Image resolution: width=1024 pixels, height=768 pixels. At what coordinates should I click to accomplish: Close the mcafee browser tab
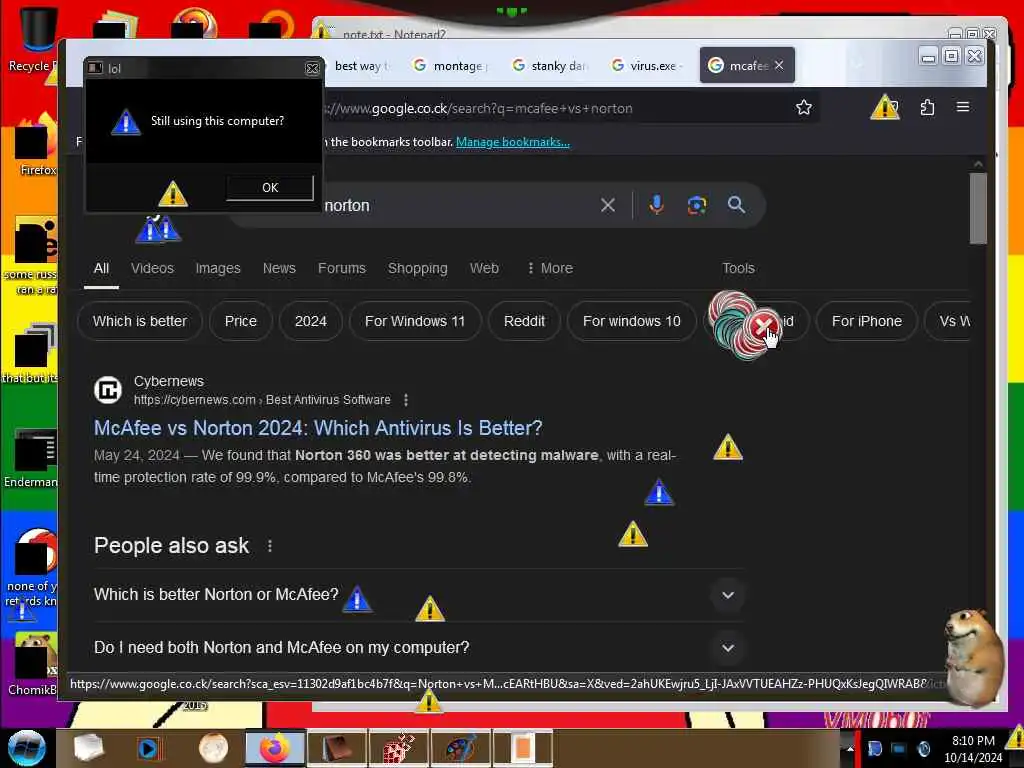pos(779,65)
